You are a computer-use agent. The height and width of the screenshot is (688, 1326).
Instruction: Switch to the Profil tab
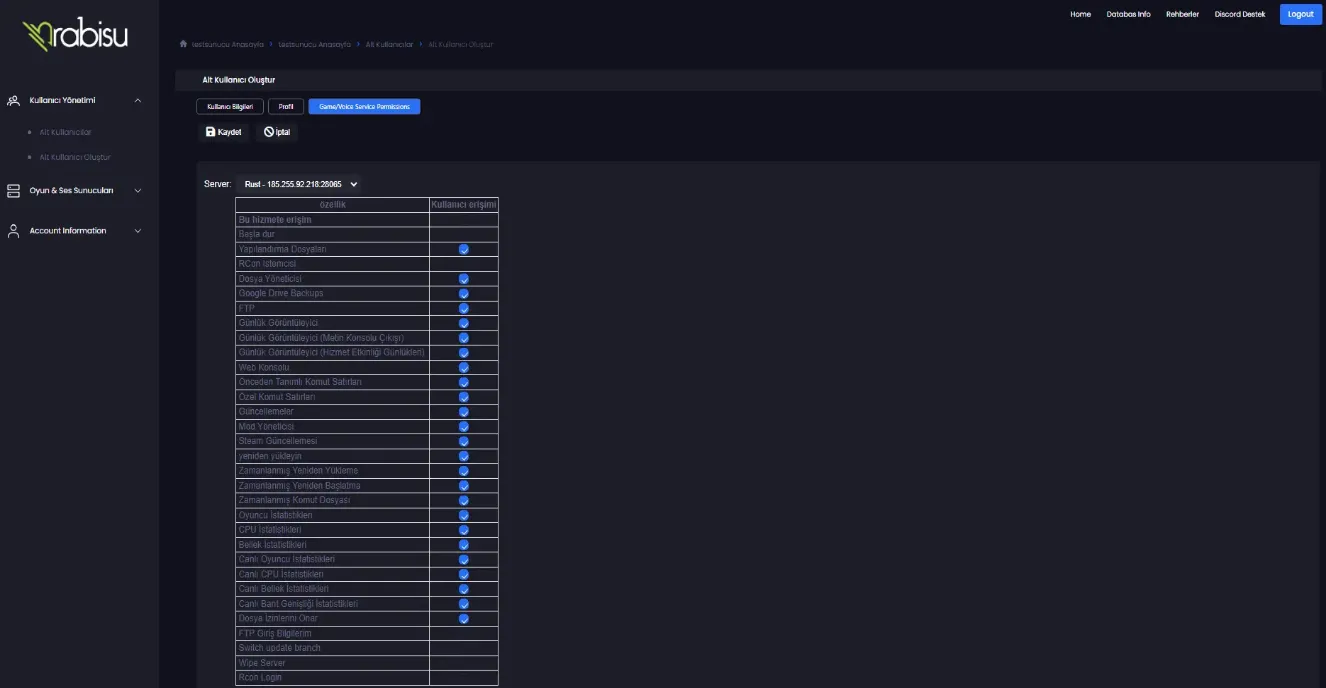[286, 105]
